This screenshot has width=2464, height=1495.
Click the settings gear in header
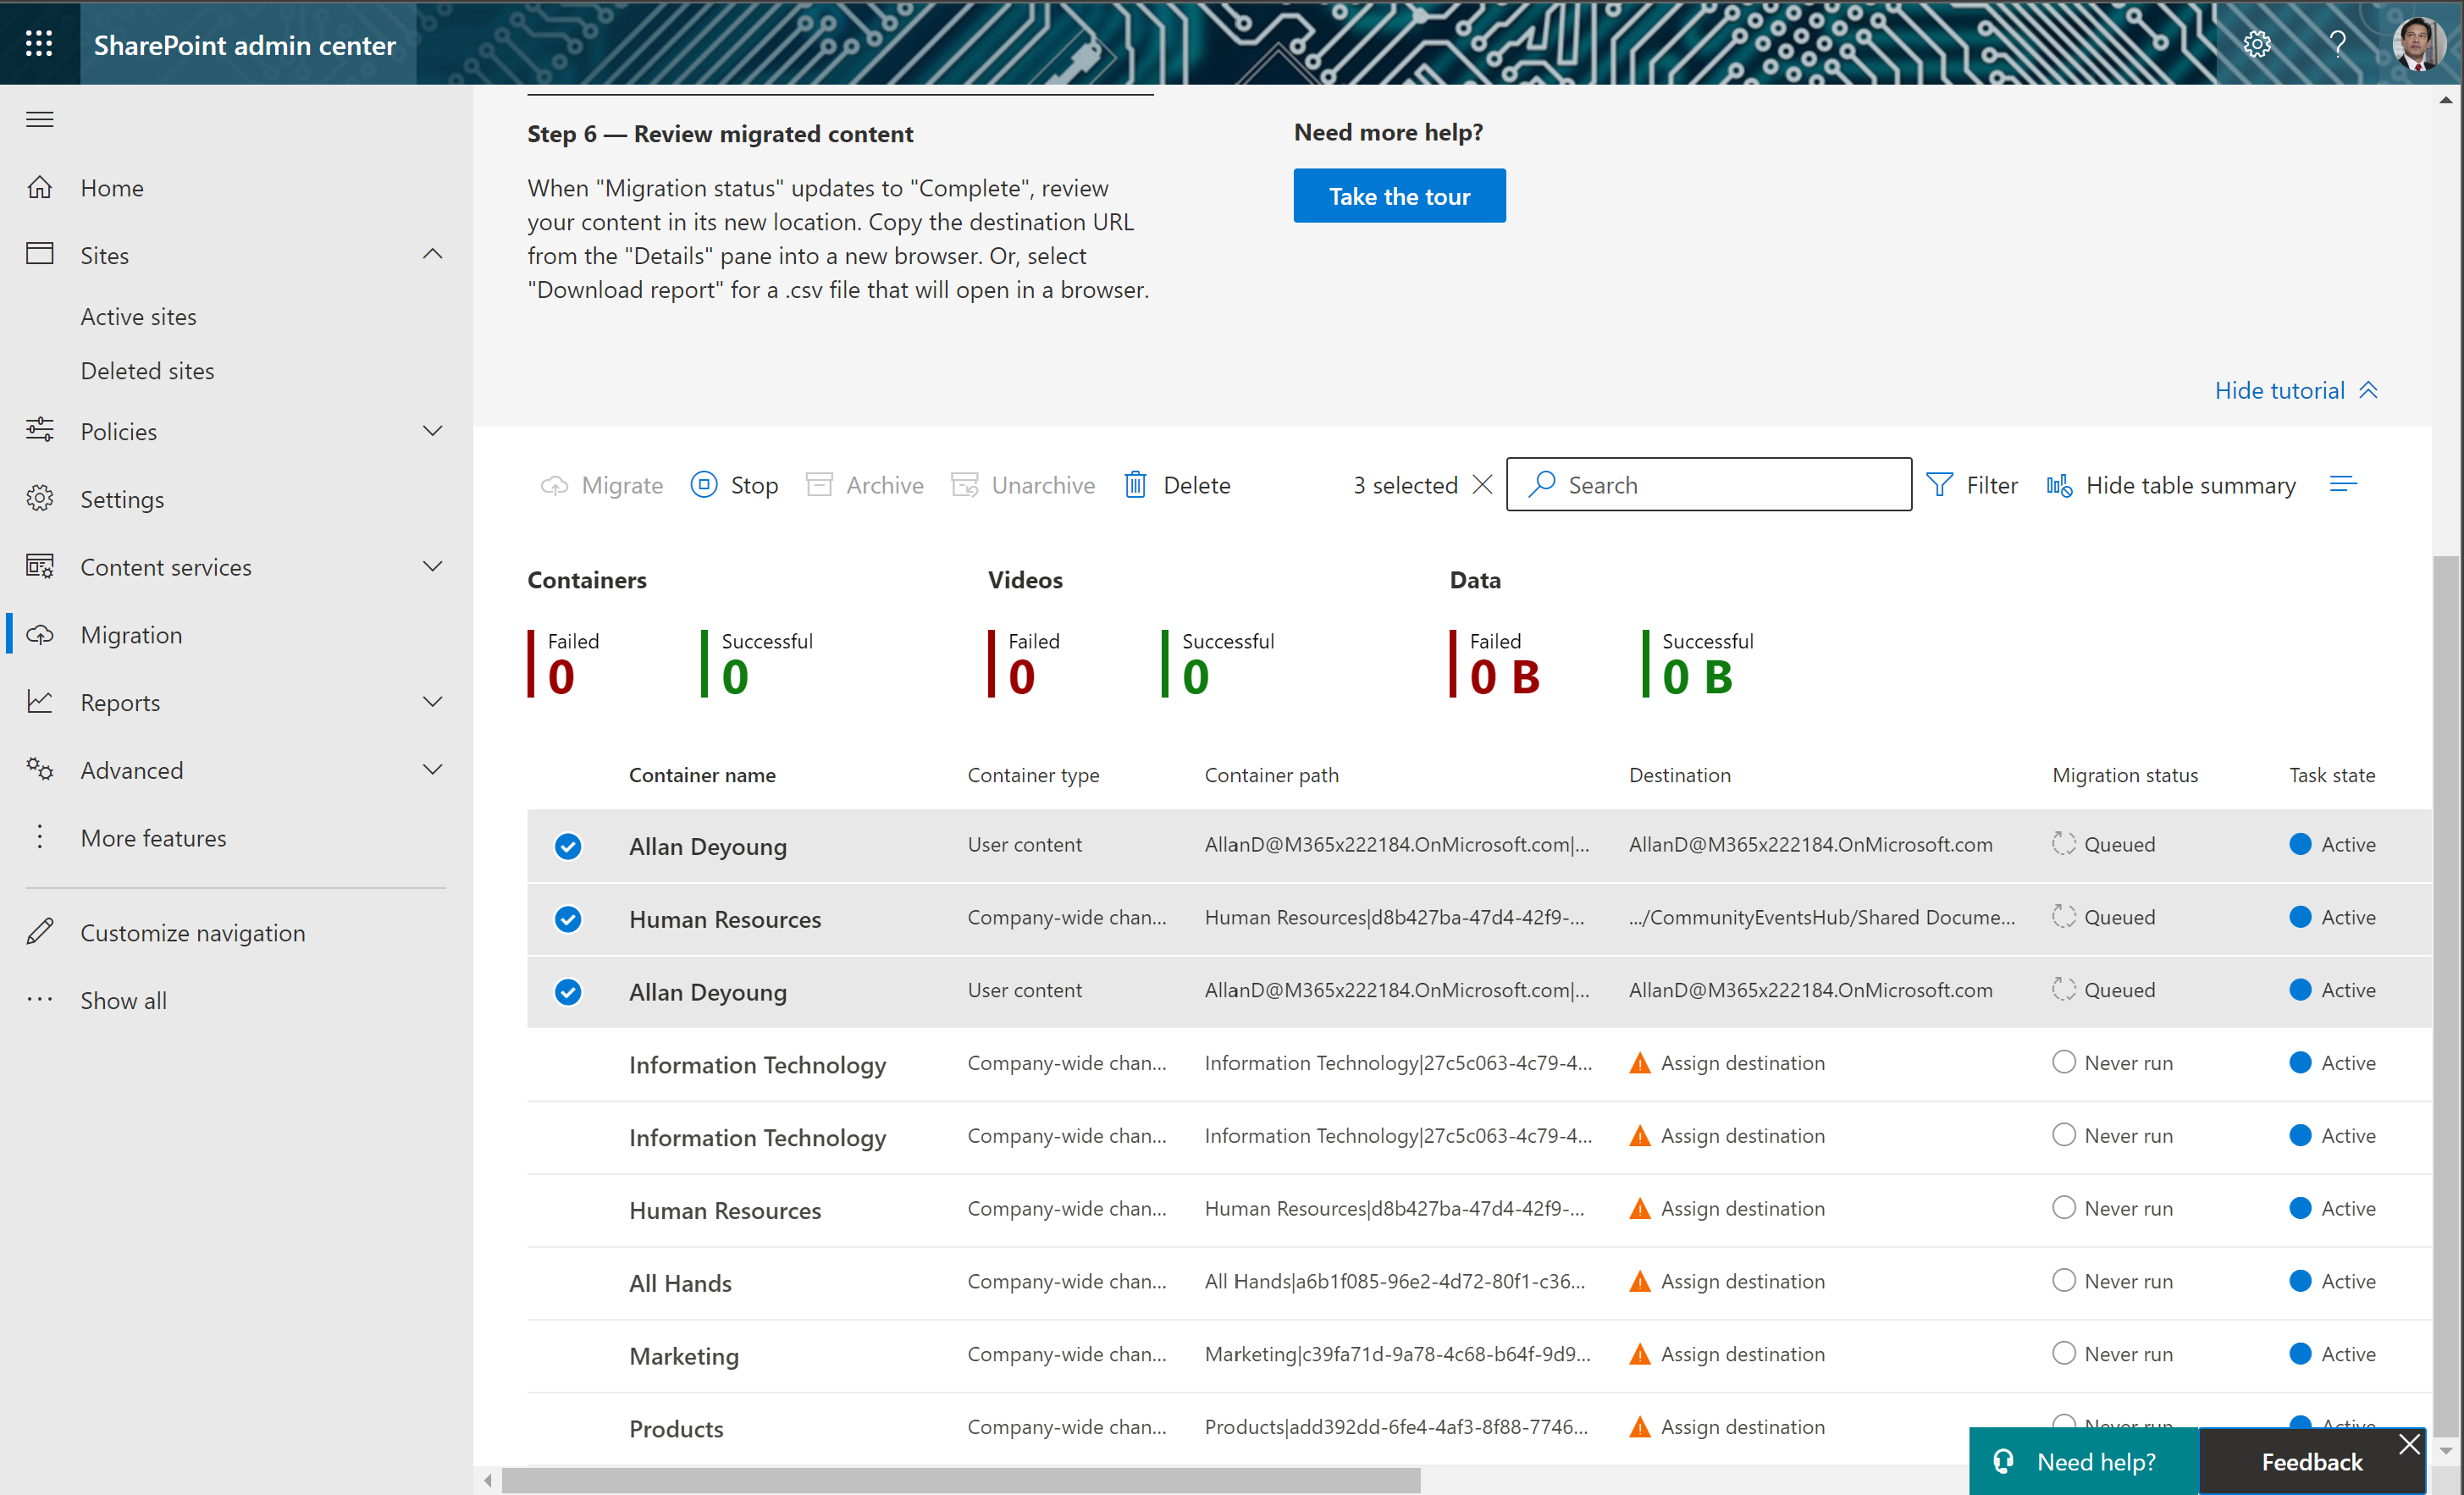pos(2257,44)
